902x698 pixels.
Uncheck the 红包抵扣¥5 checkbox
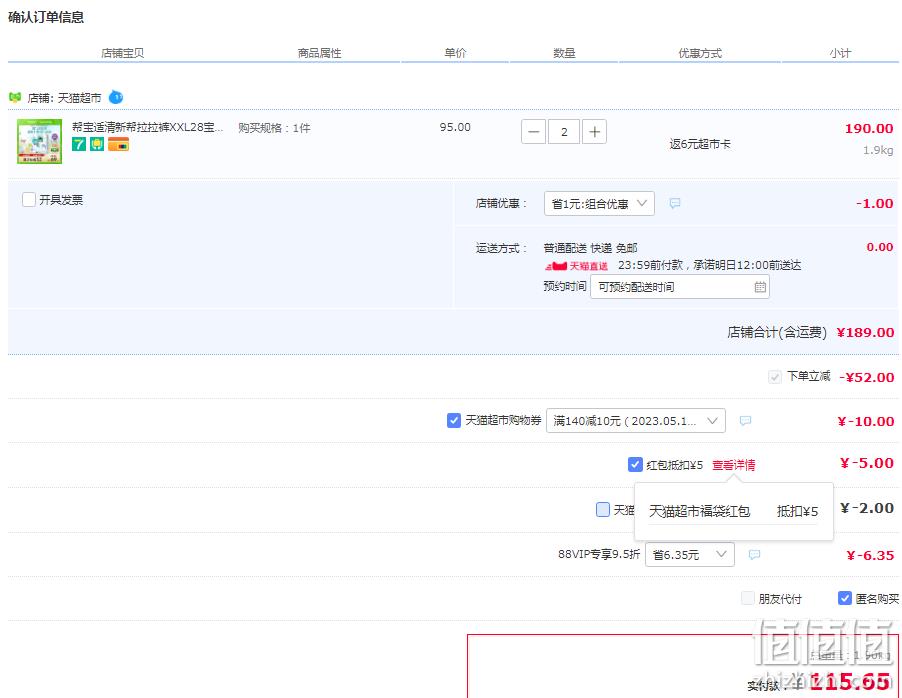635,464
